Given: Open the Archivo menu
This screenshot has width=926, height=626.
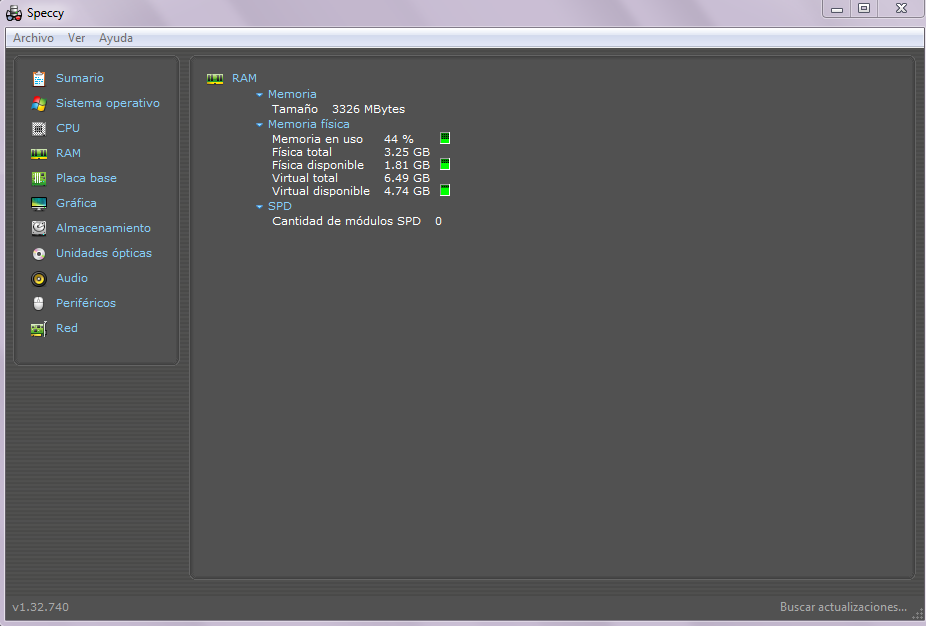Looking at the screenshot, I should pos(33,38).
